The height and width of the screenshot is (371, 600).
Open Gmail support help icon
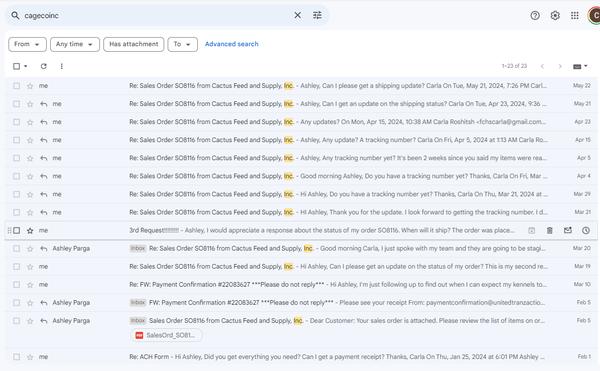pos(535,15)
